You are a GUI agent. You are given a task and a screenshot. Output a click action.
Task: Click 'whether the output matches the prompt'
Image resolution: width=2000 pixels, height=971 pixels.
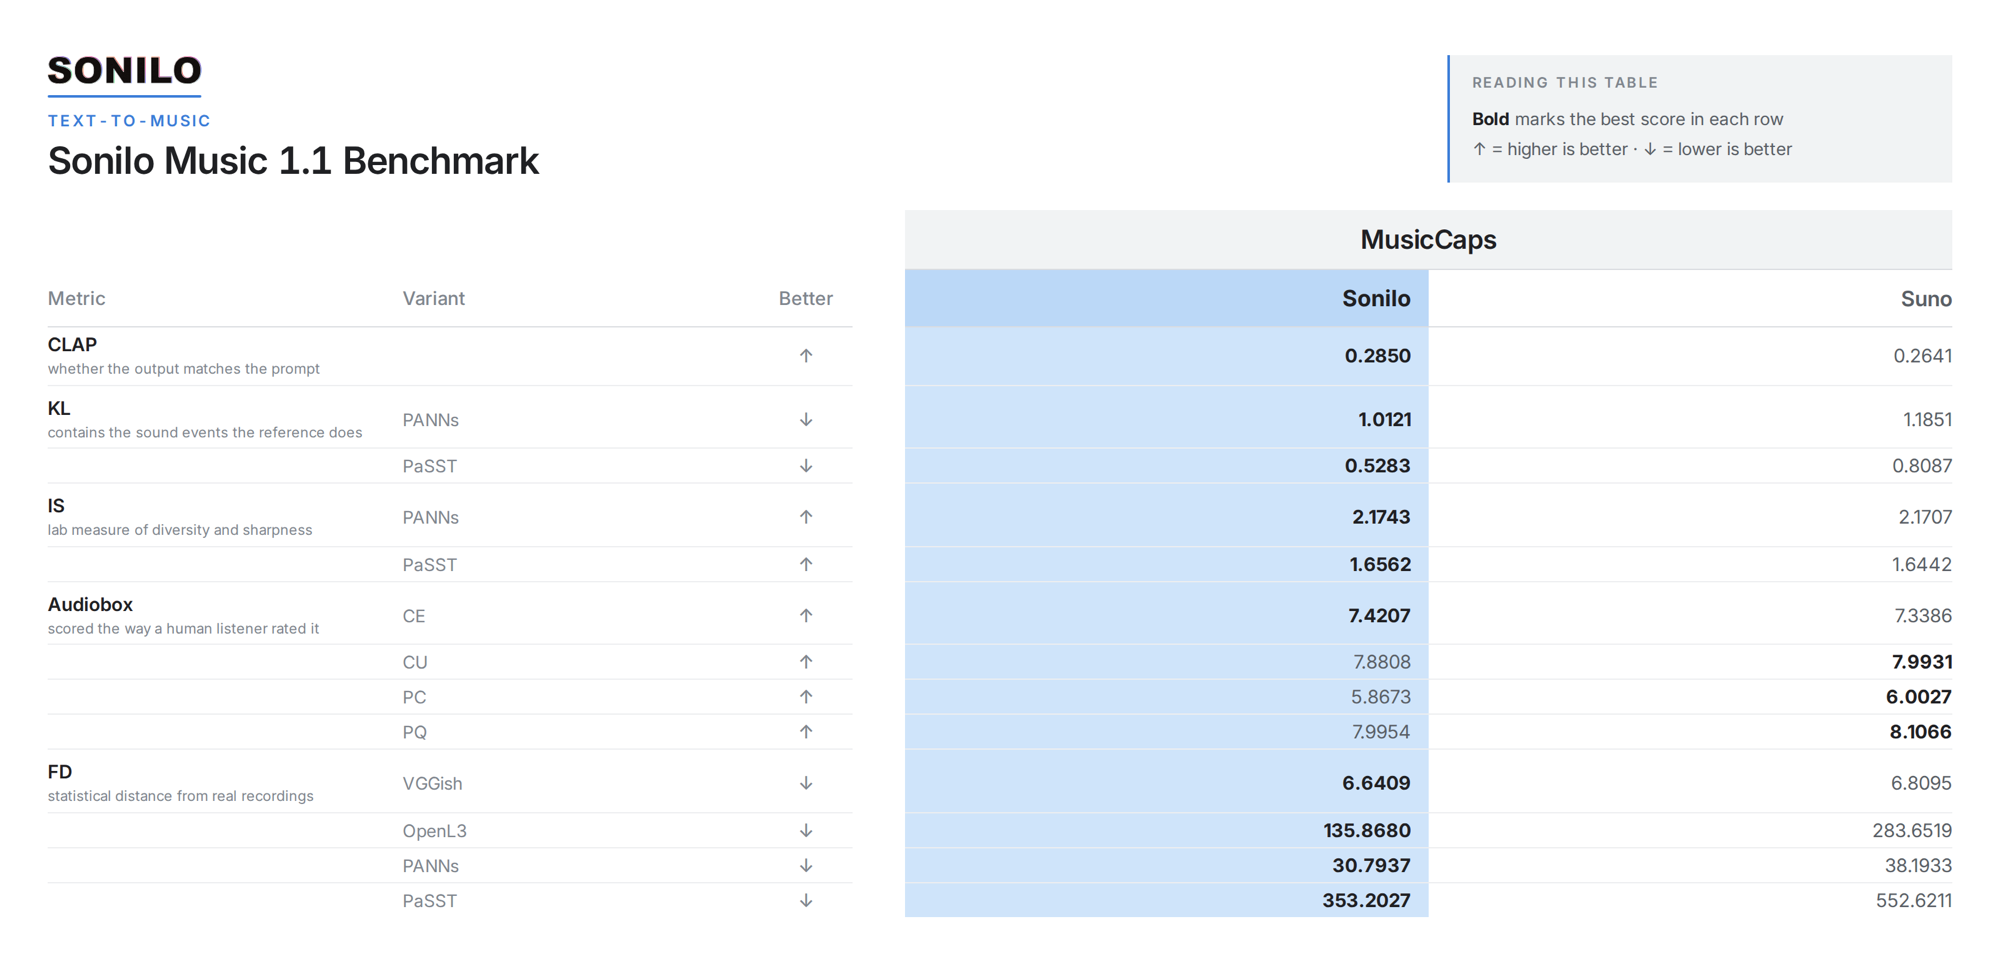point(184,369)
